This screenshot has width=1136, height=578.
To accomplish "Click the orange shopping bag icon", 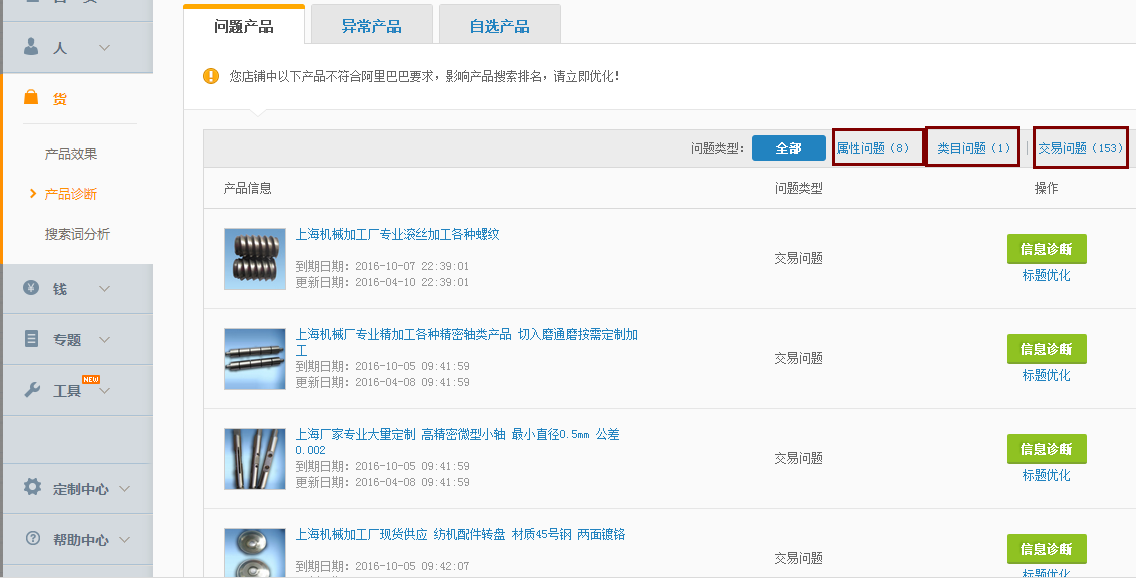I will tap(31, 98).
